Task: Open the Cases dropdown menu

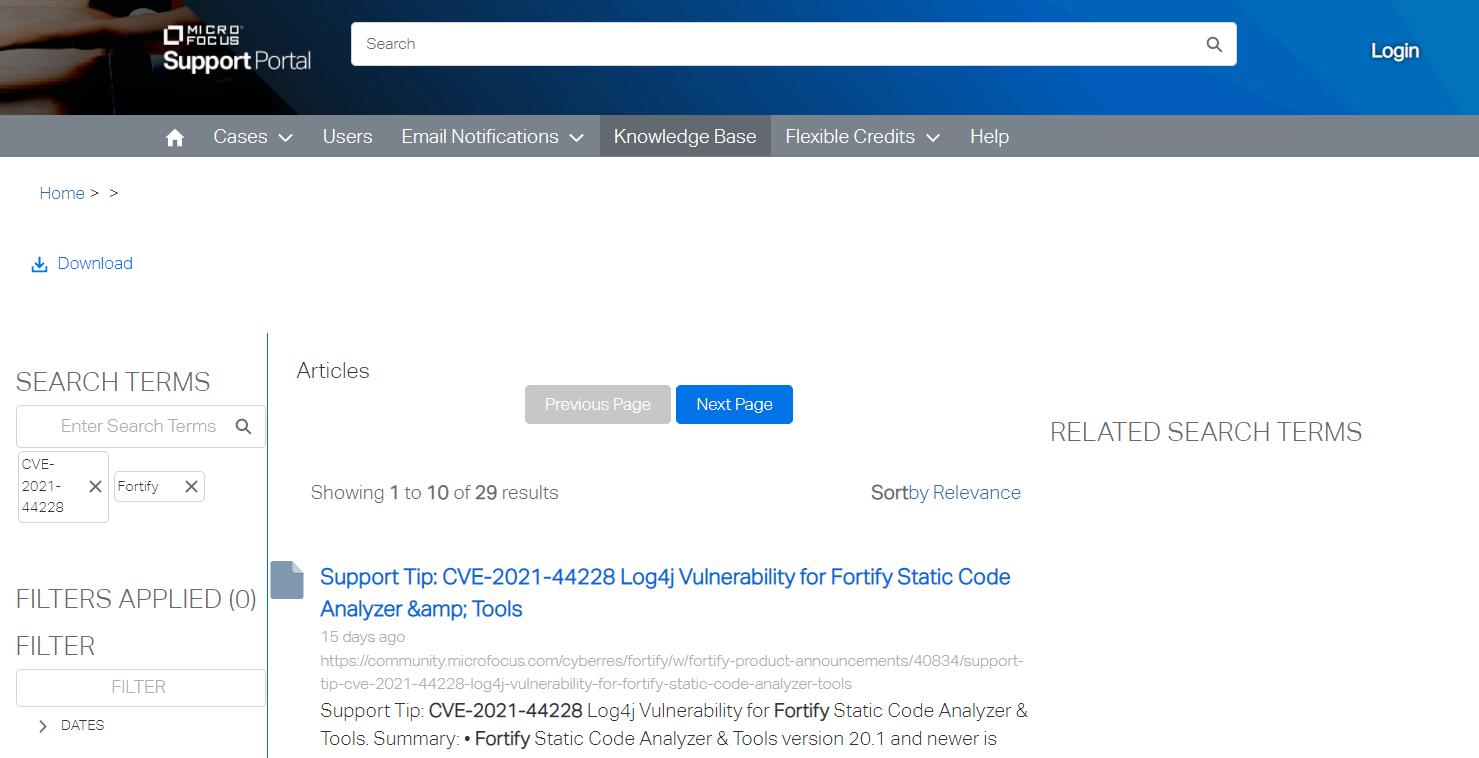Action: click(253, 137)
